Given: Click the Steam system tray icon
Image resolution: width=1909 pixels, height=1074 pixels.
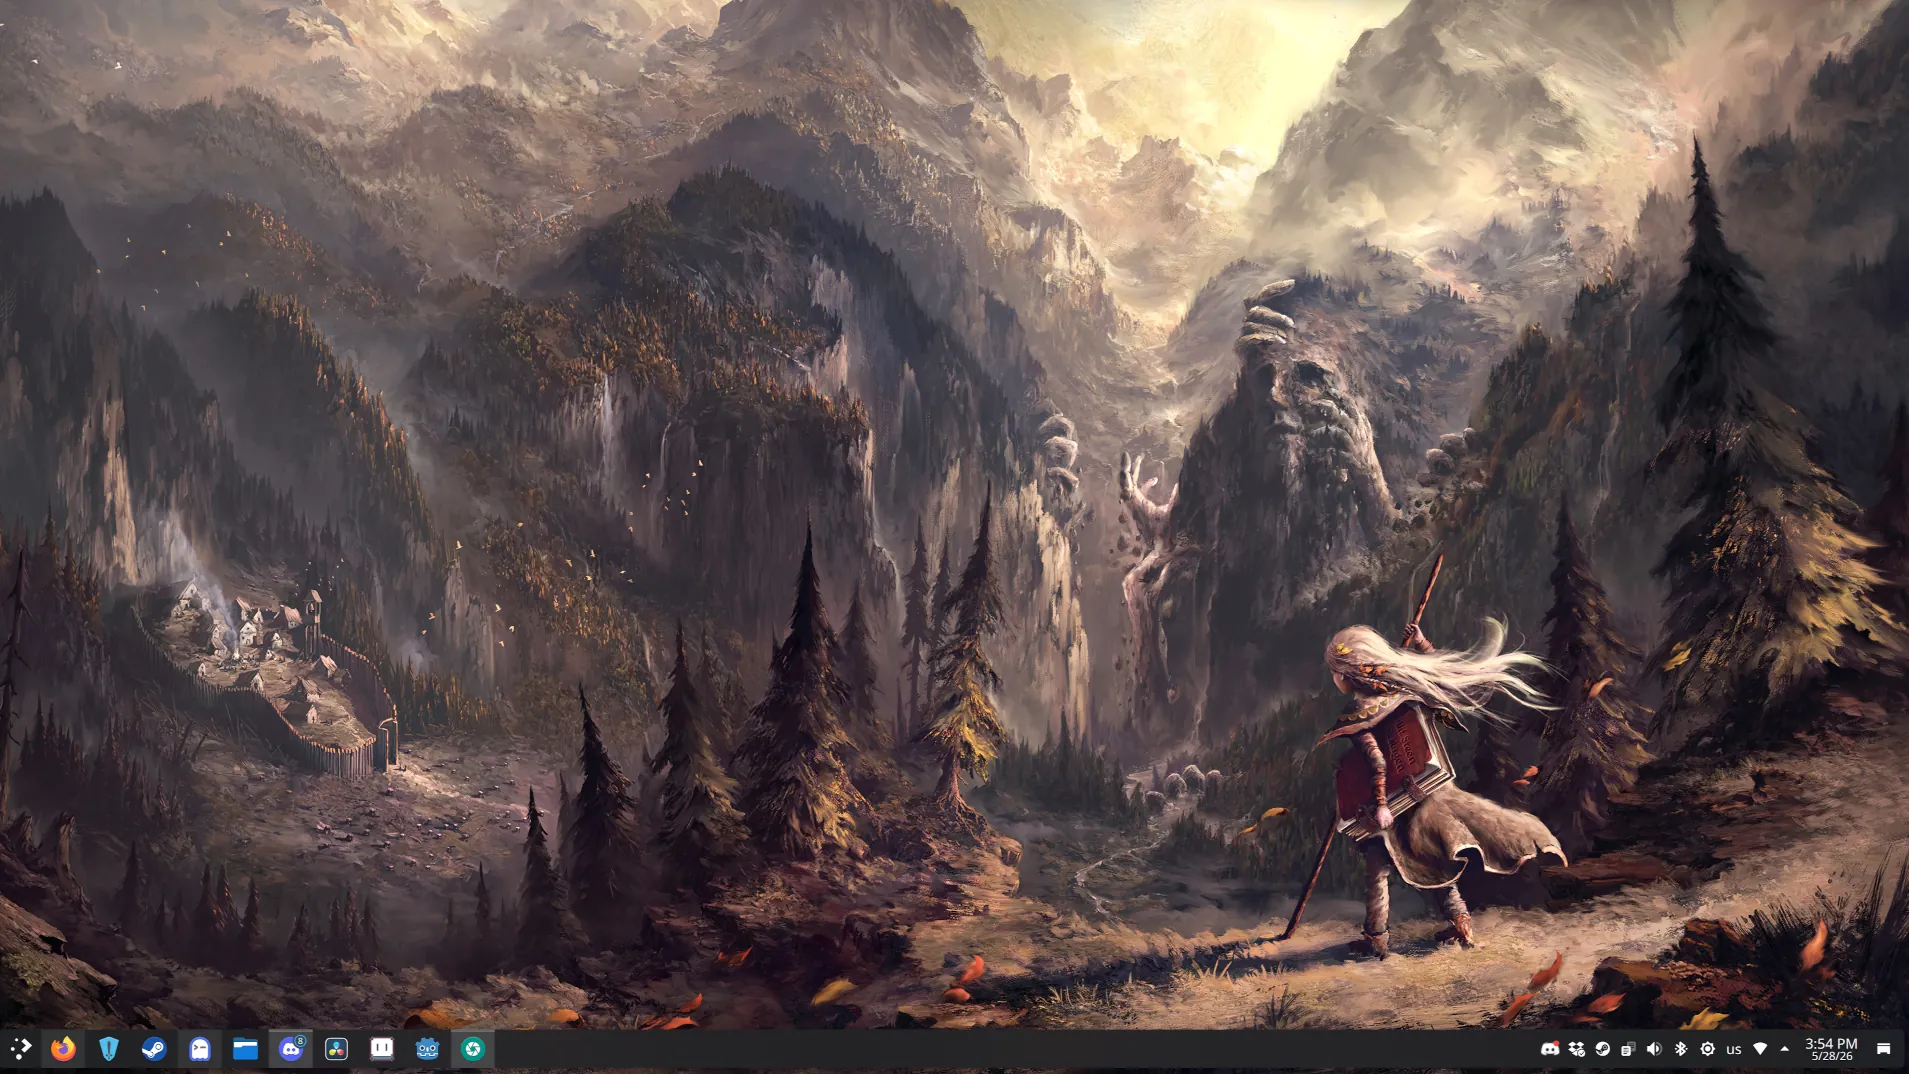Looking at the screenshot, I should [1602, 1049].
